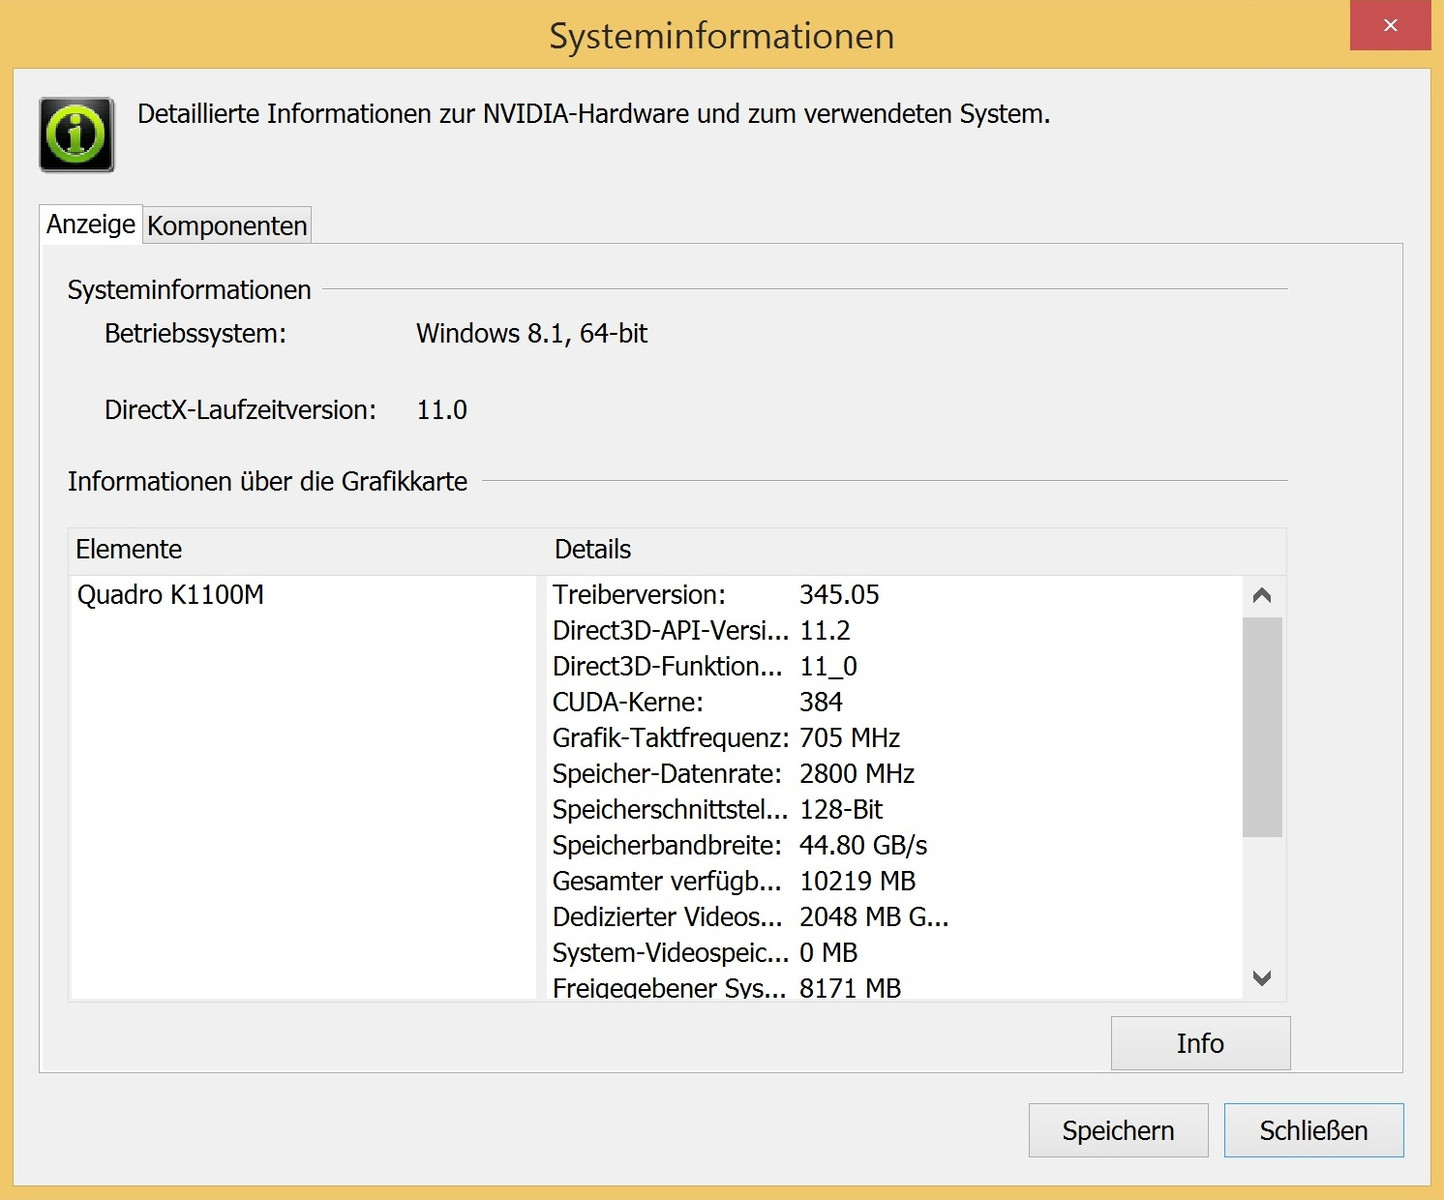
Task: Click the Speicher-Datenrate entry
Action: [x=733, y=774]
